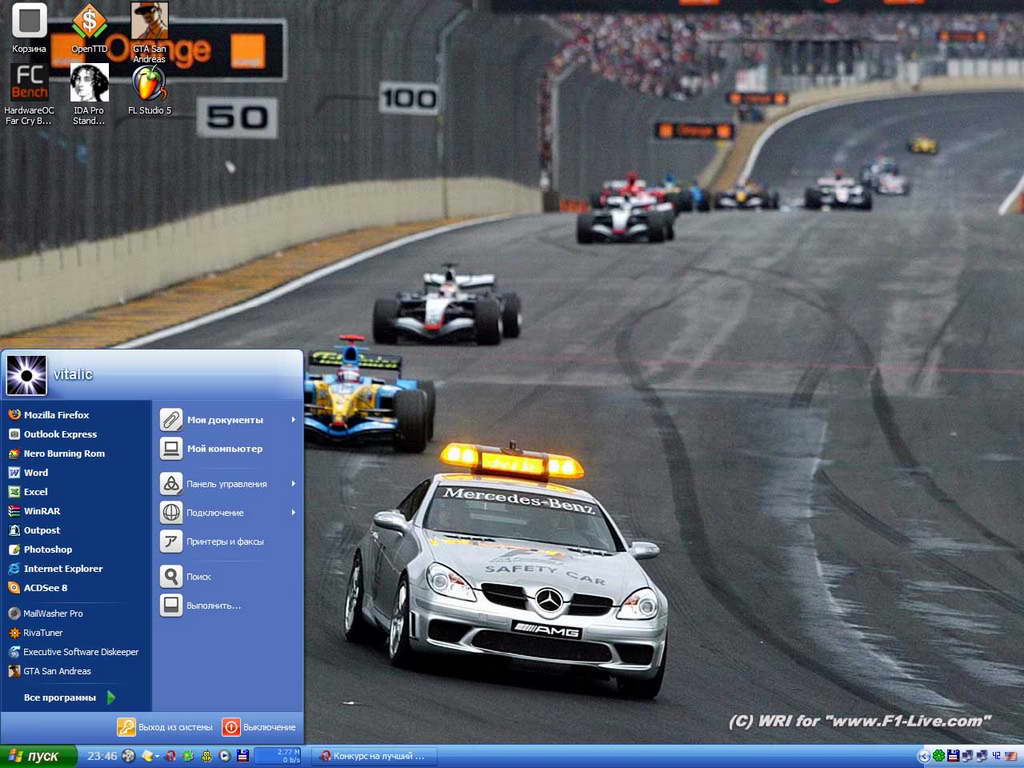Launch the green quick launch icon
The width and height of the screenshot is (1024, 768).
tap(189, 756)
